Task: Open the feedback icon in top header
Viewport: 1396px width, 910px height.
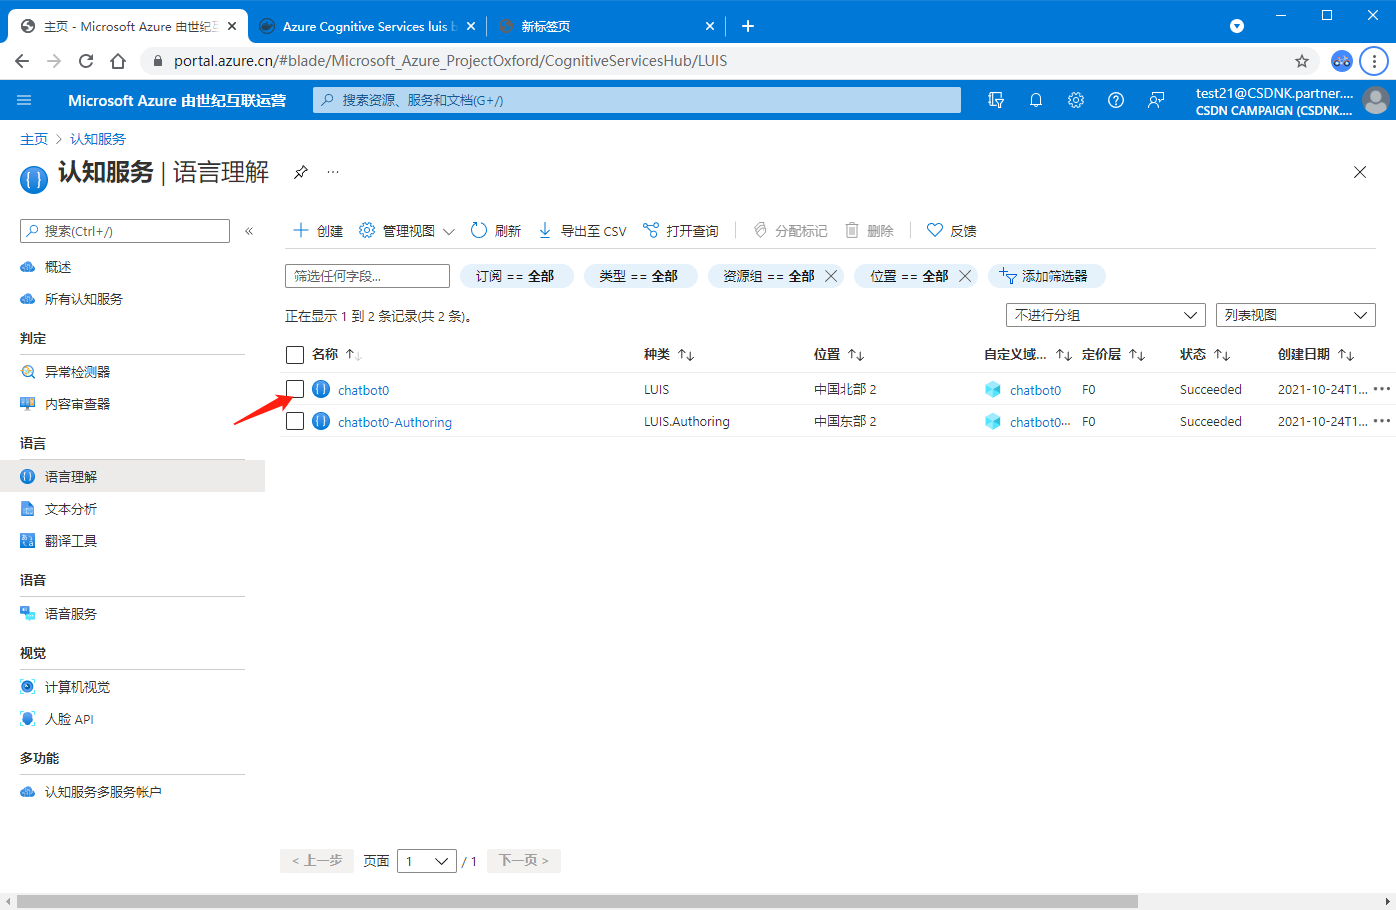Action: [x=1156, y=100]
